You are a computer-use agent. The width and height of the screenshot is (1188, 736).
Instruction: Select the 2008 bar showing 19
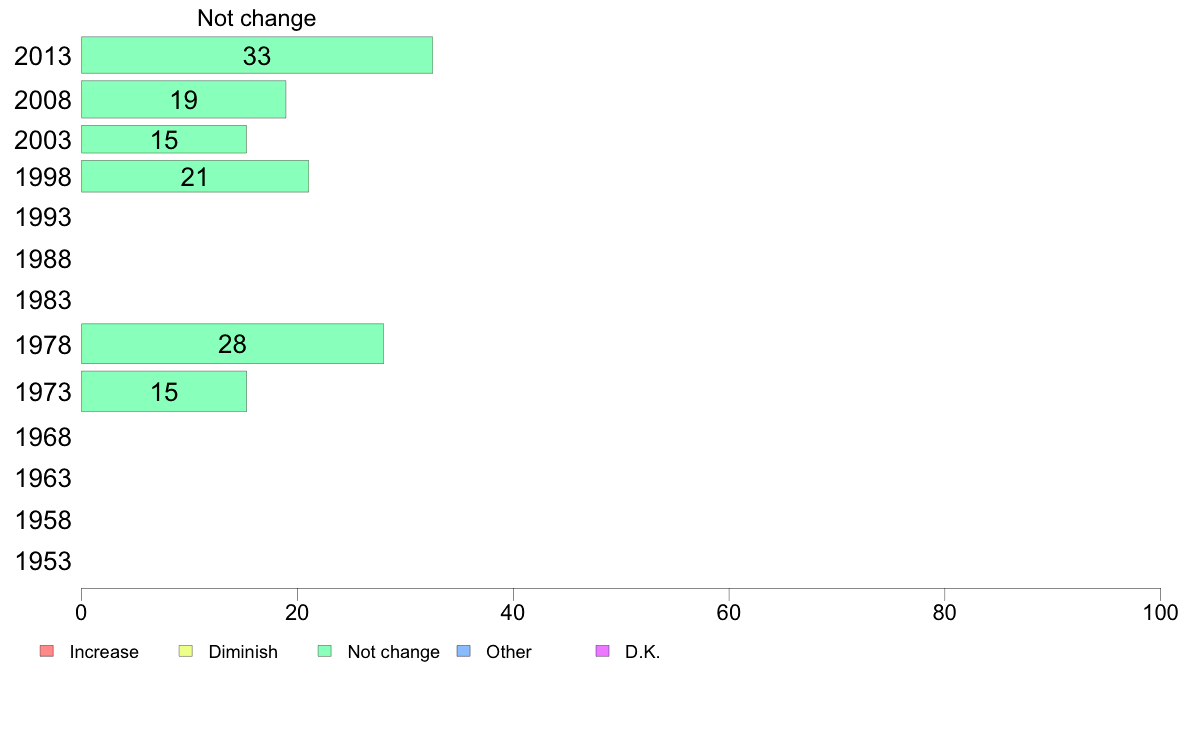[183, 99]
